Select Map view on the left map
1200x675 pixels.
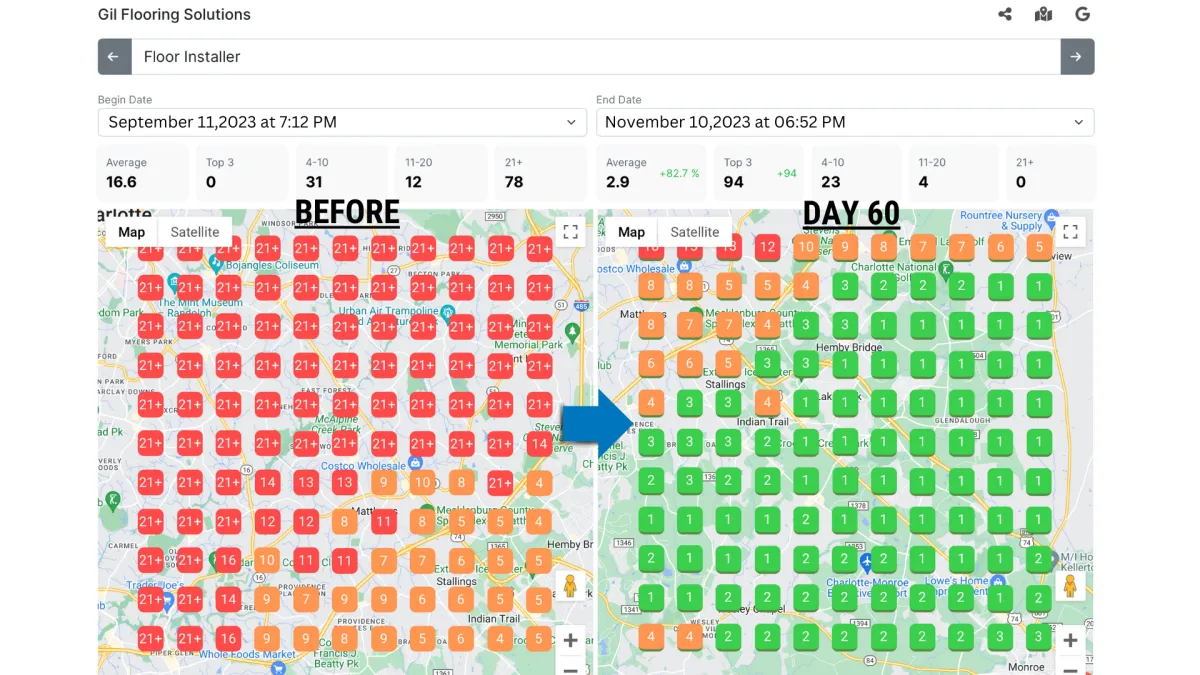coord(132,232)
